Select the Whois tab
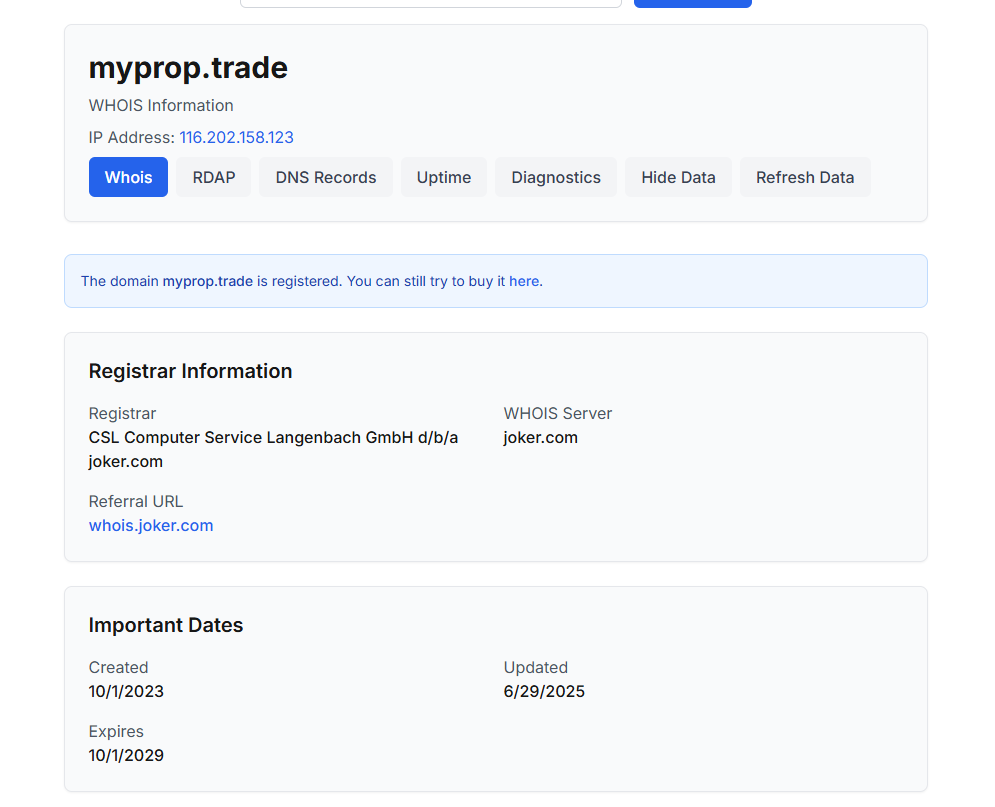This screenshot has width=995, height=807. tap(128, 177)
